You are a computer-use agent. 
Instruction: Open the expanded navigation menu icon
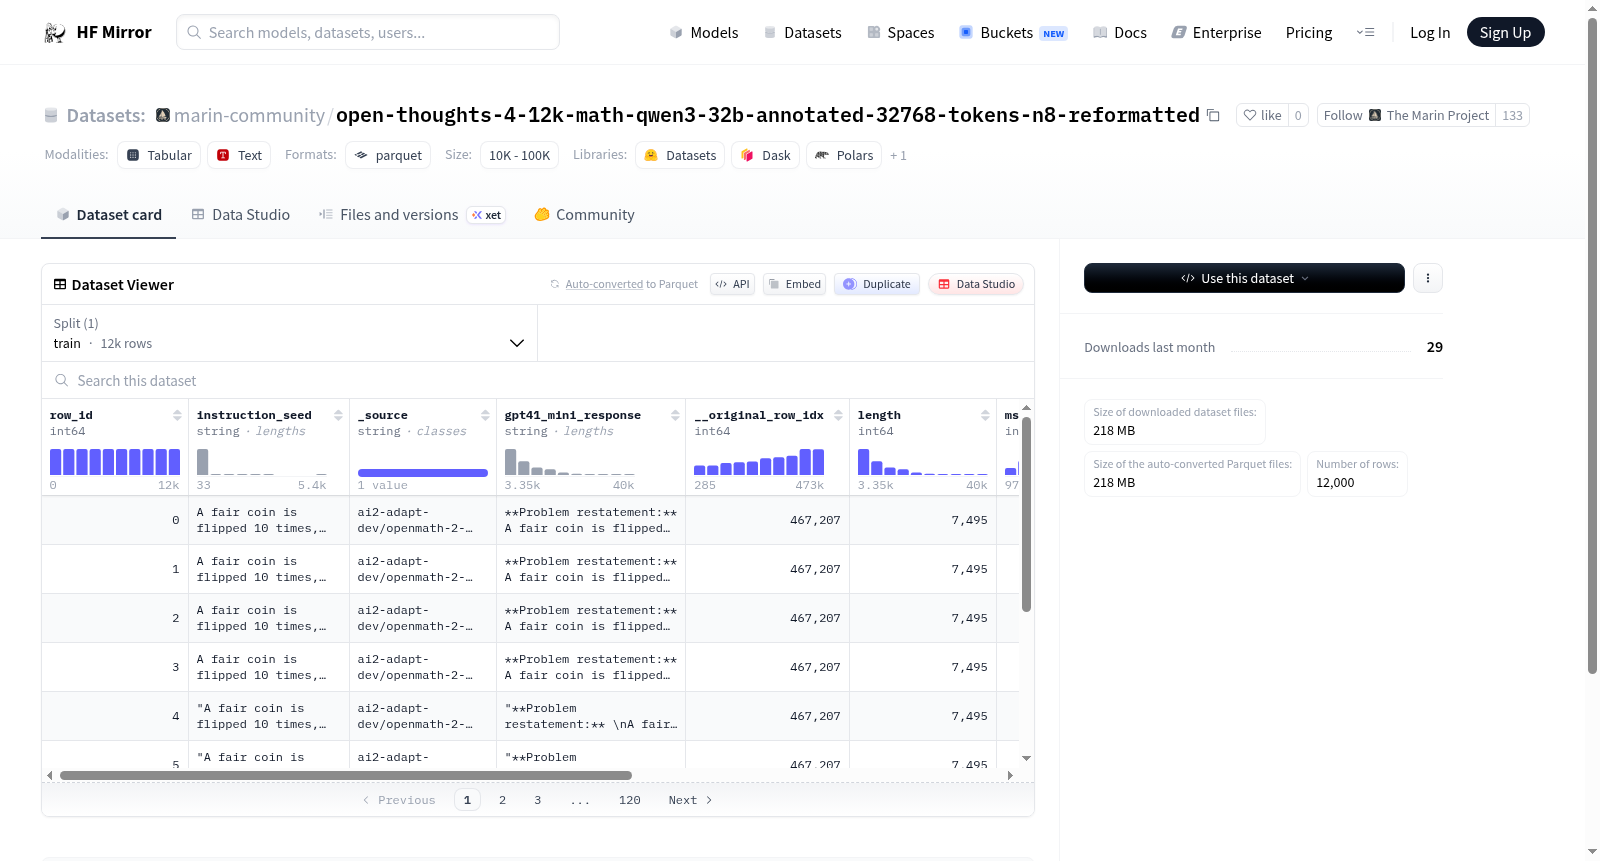1365,33
